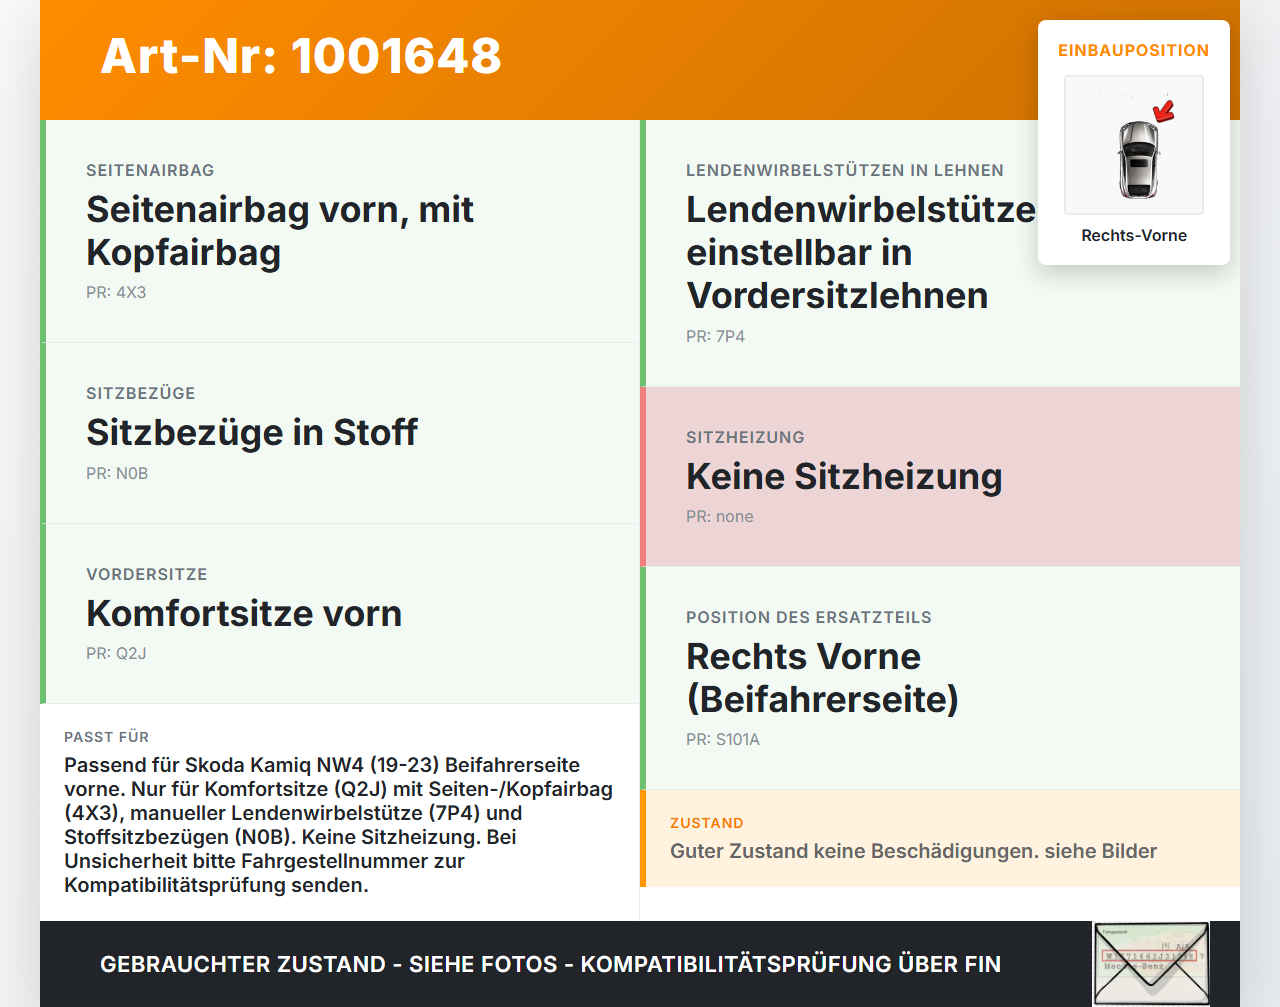Click the 'Komfortsitze vorn' title
1280x1007 pixels.
(244, 613)
